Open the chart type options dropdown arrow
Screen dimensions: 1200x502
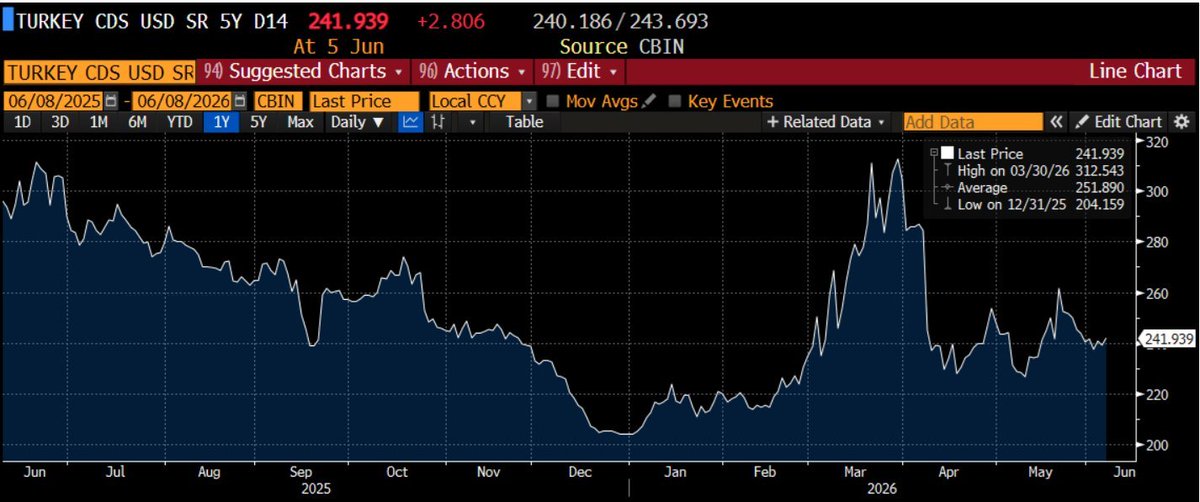pos(472,122)
